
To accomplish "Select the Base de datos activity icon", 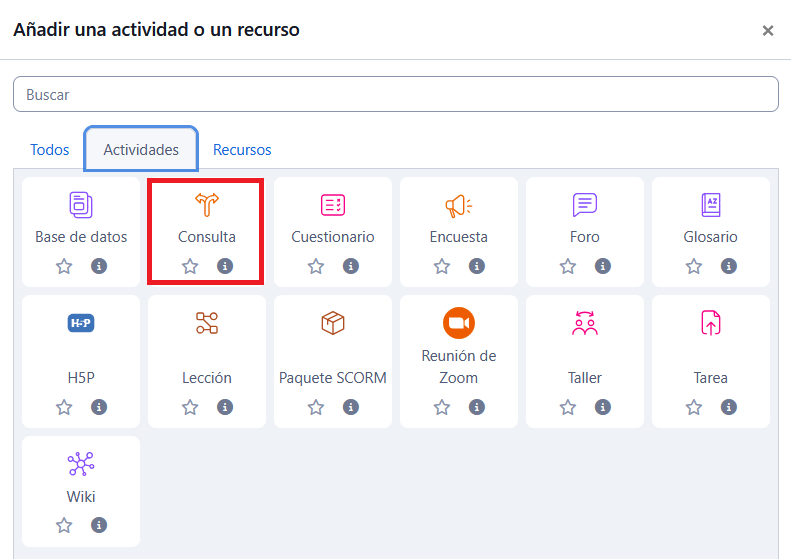I will [x=81, y=205].
